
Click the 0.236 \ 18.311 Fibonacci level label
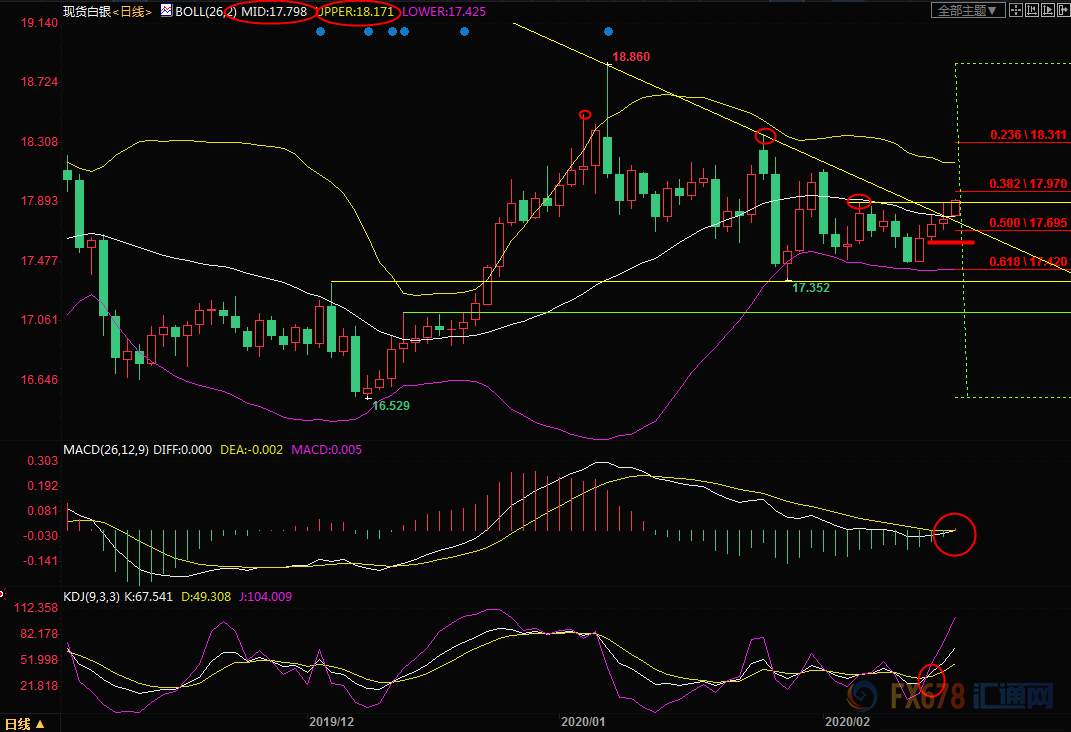1028,134
